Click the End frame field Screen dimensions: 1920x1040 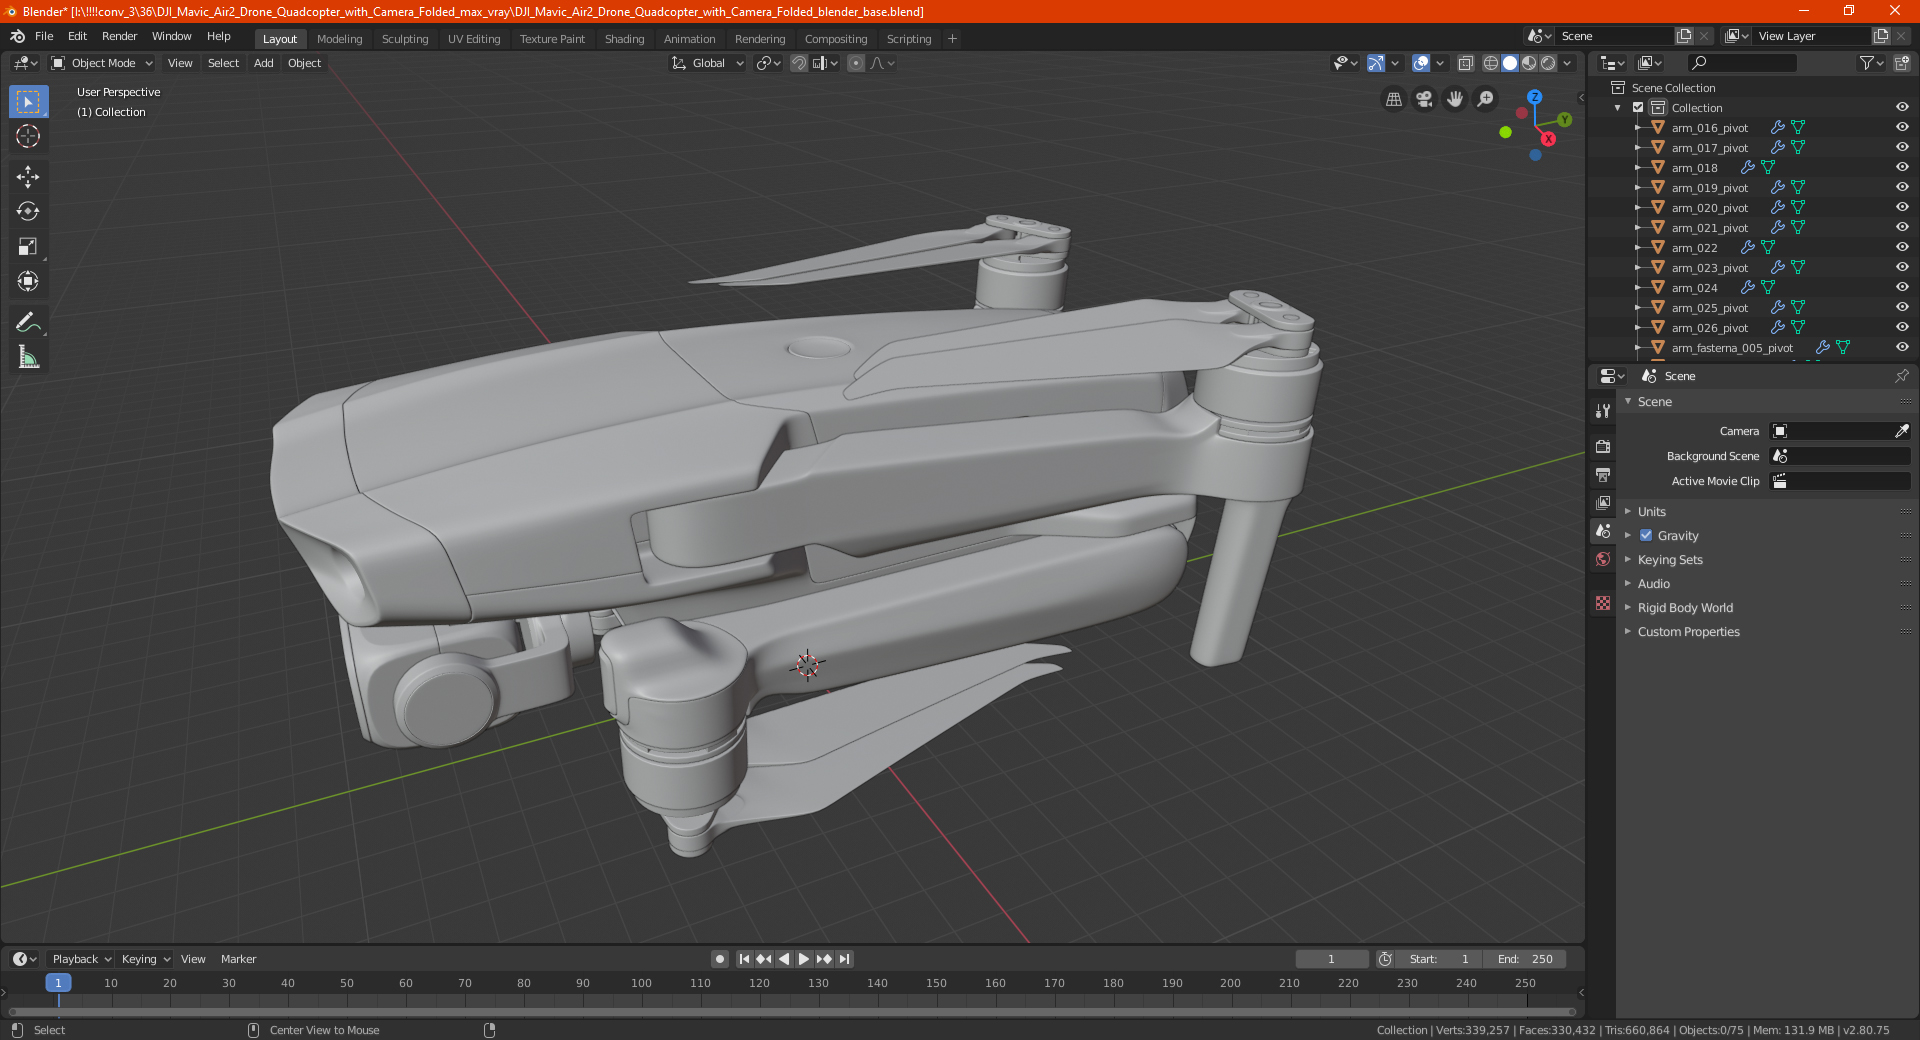point(1525,959)
